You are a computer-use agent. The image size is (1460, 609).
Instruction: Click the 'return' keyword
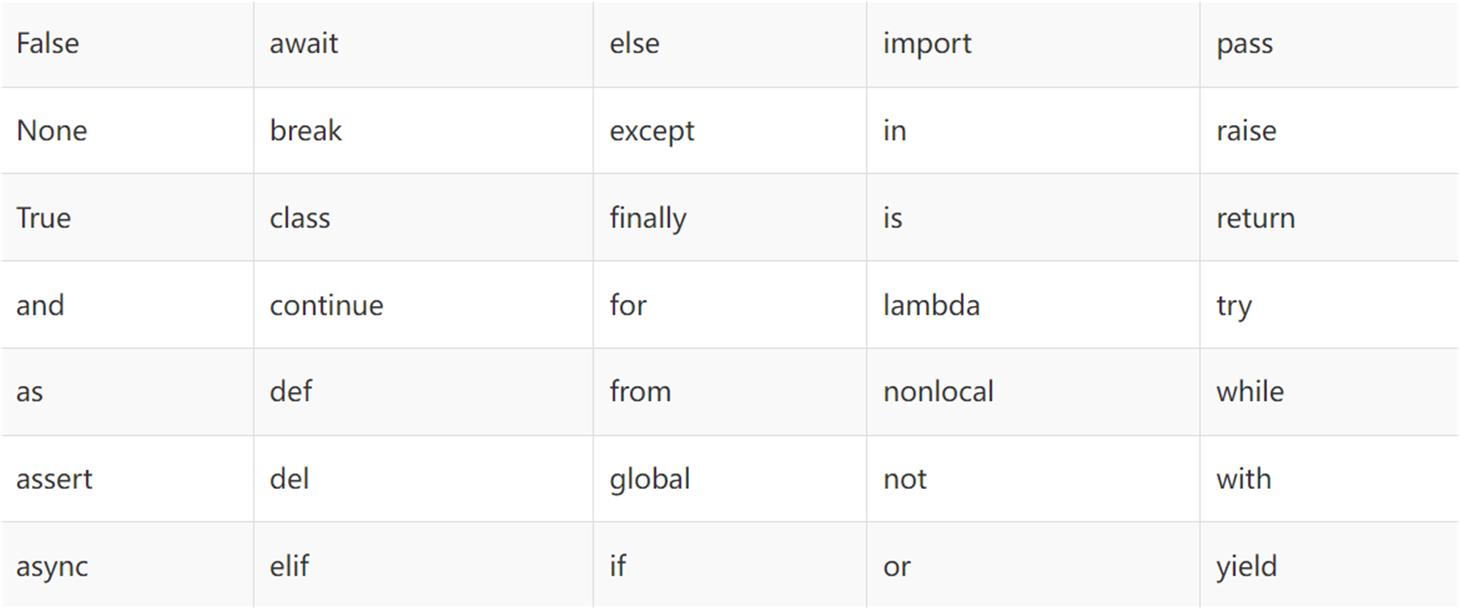click(1255, 218)
